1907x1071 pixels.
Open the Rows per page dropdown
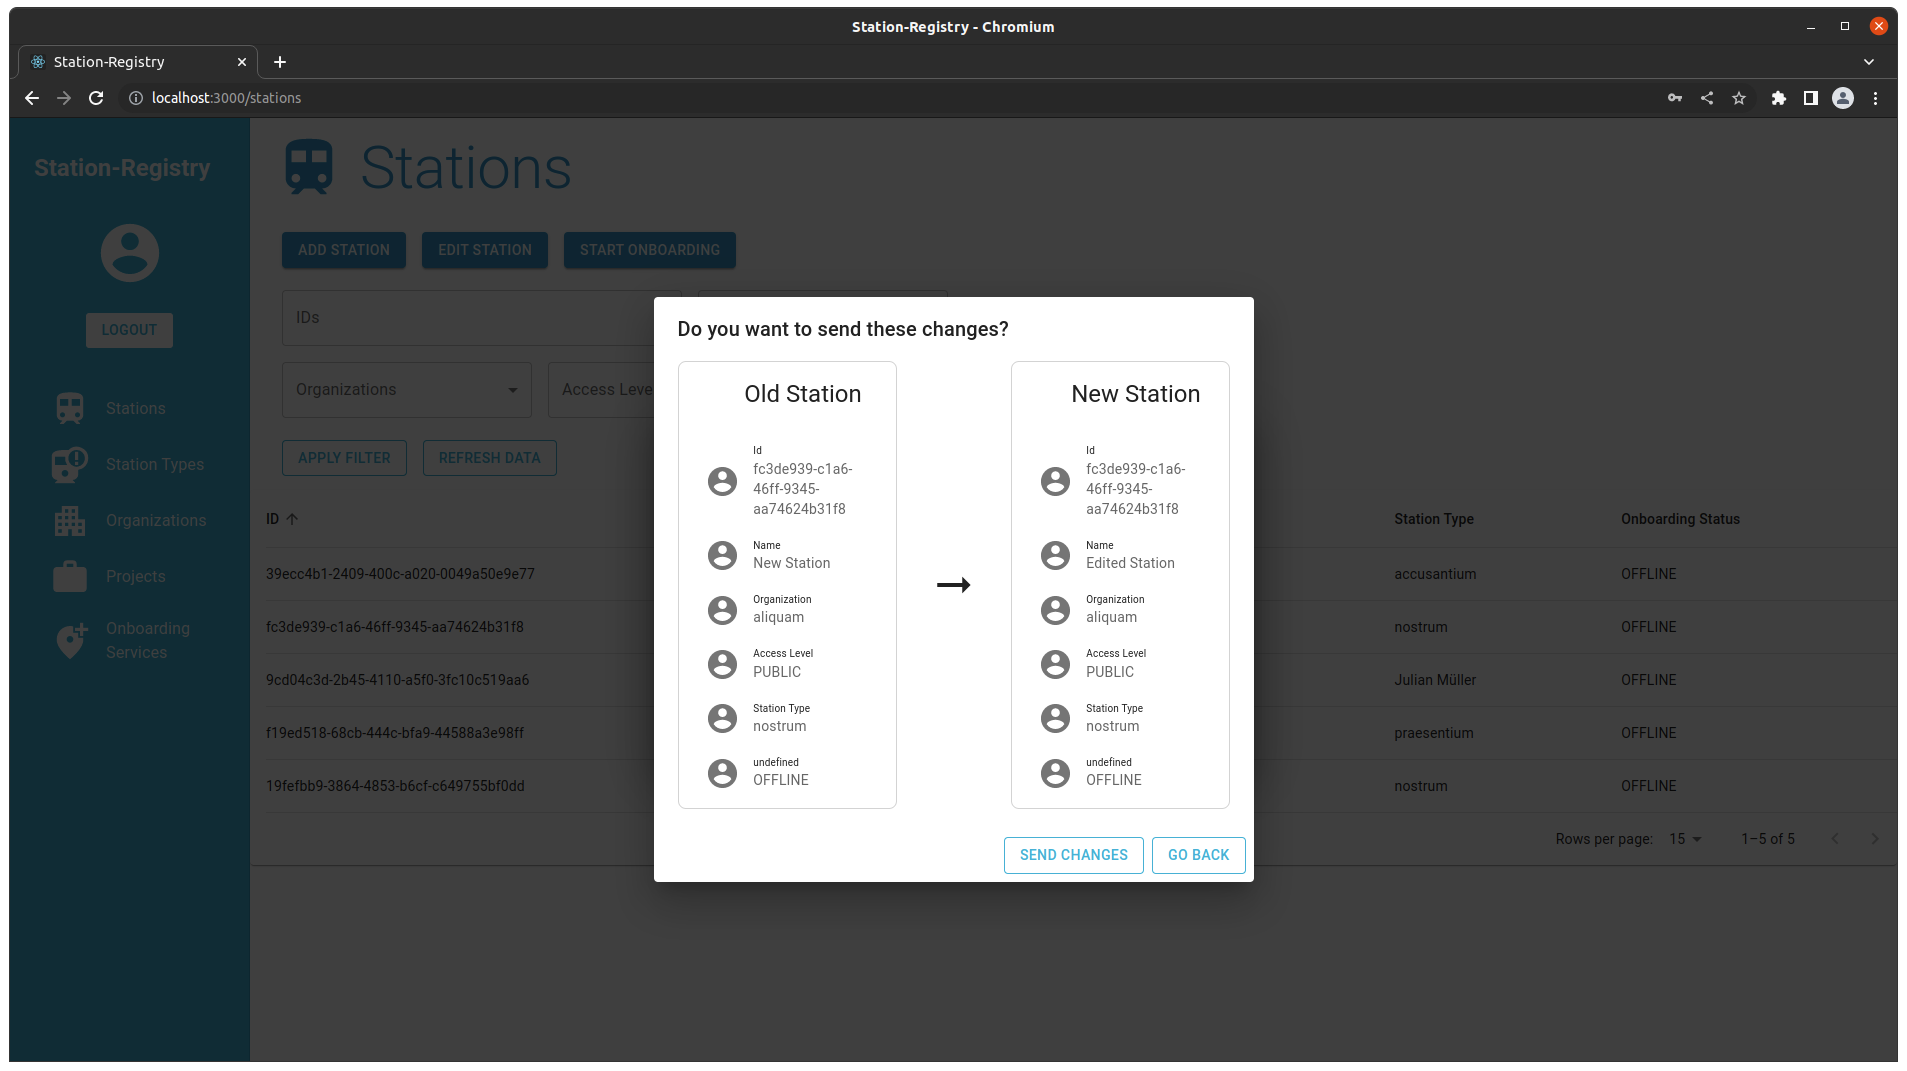[x=1685, y=839]
